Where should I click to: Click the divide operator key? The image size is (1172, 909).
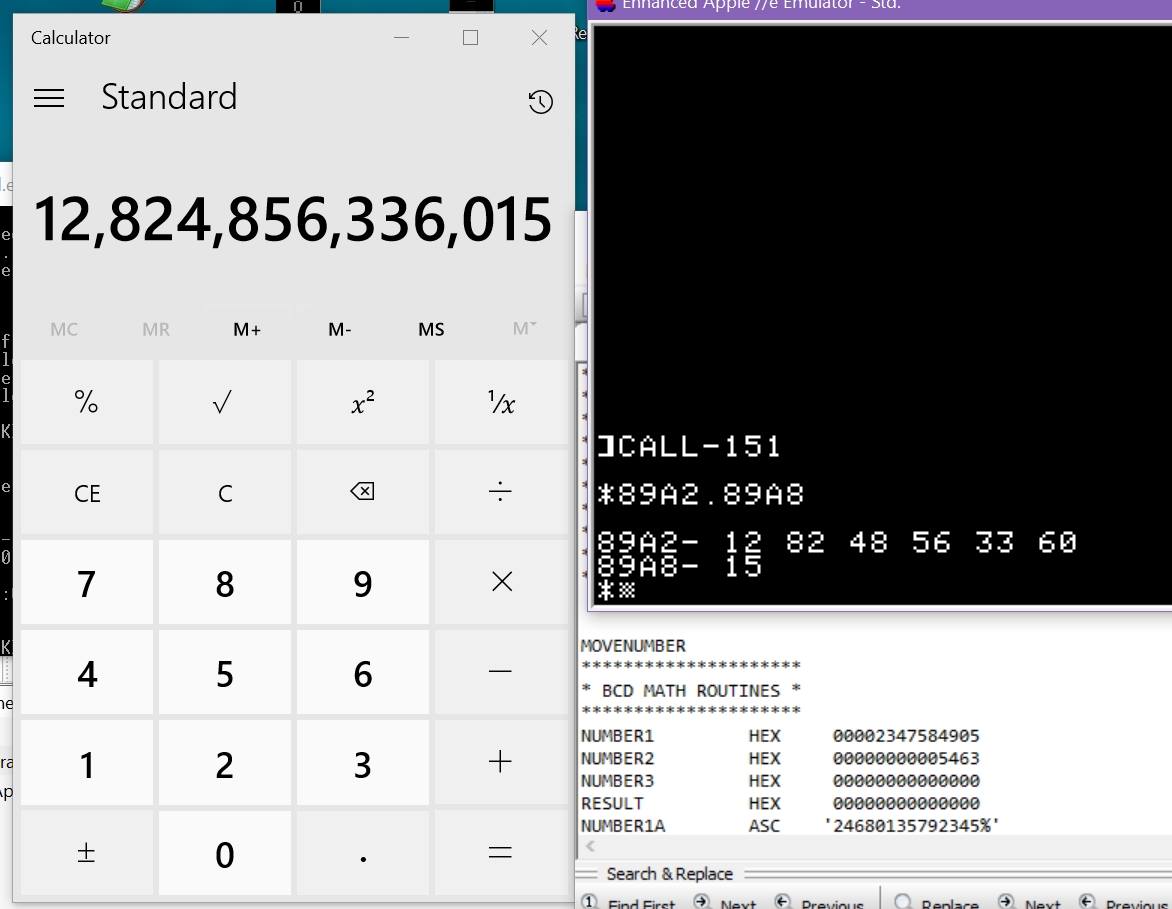tap(501, 492)
